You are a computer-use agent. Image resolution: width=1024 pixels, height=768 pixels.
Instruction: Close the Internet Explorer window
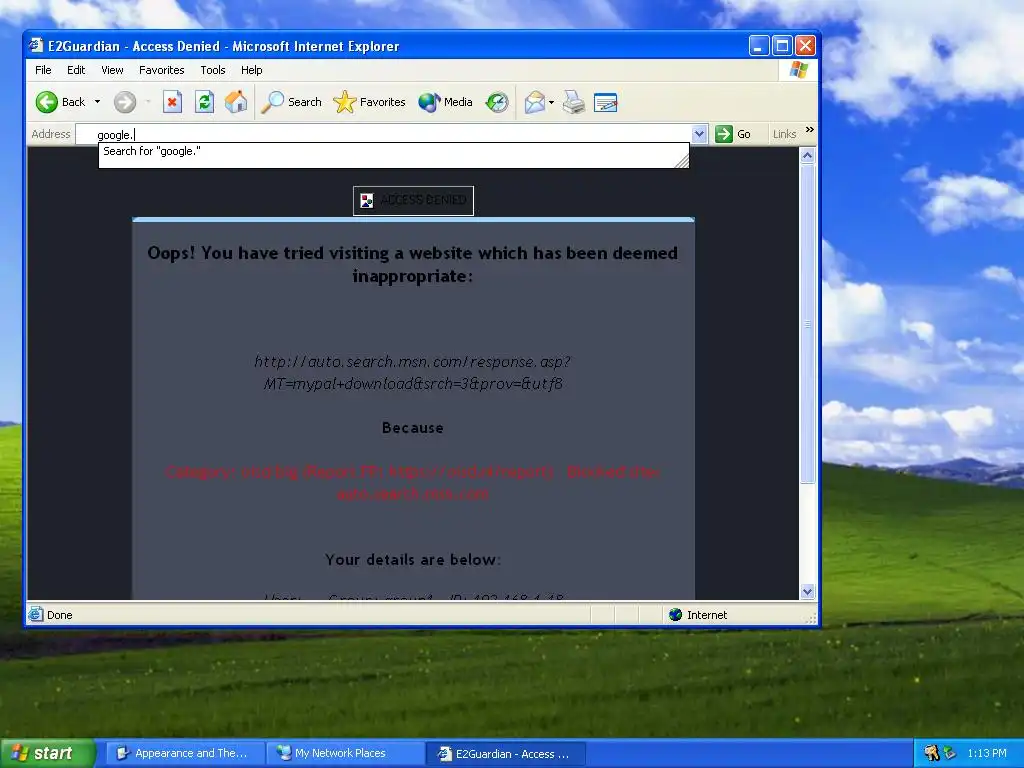pyautogui.click(x=805, y=46)
